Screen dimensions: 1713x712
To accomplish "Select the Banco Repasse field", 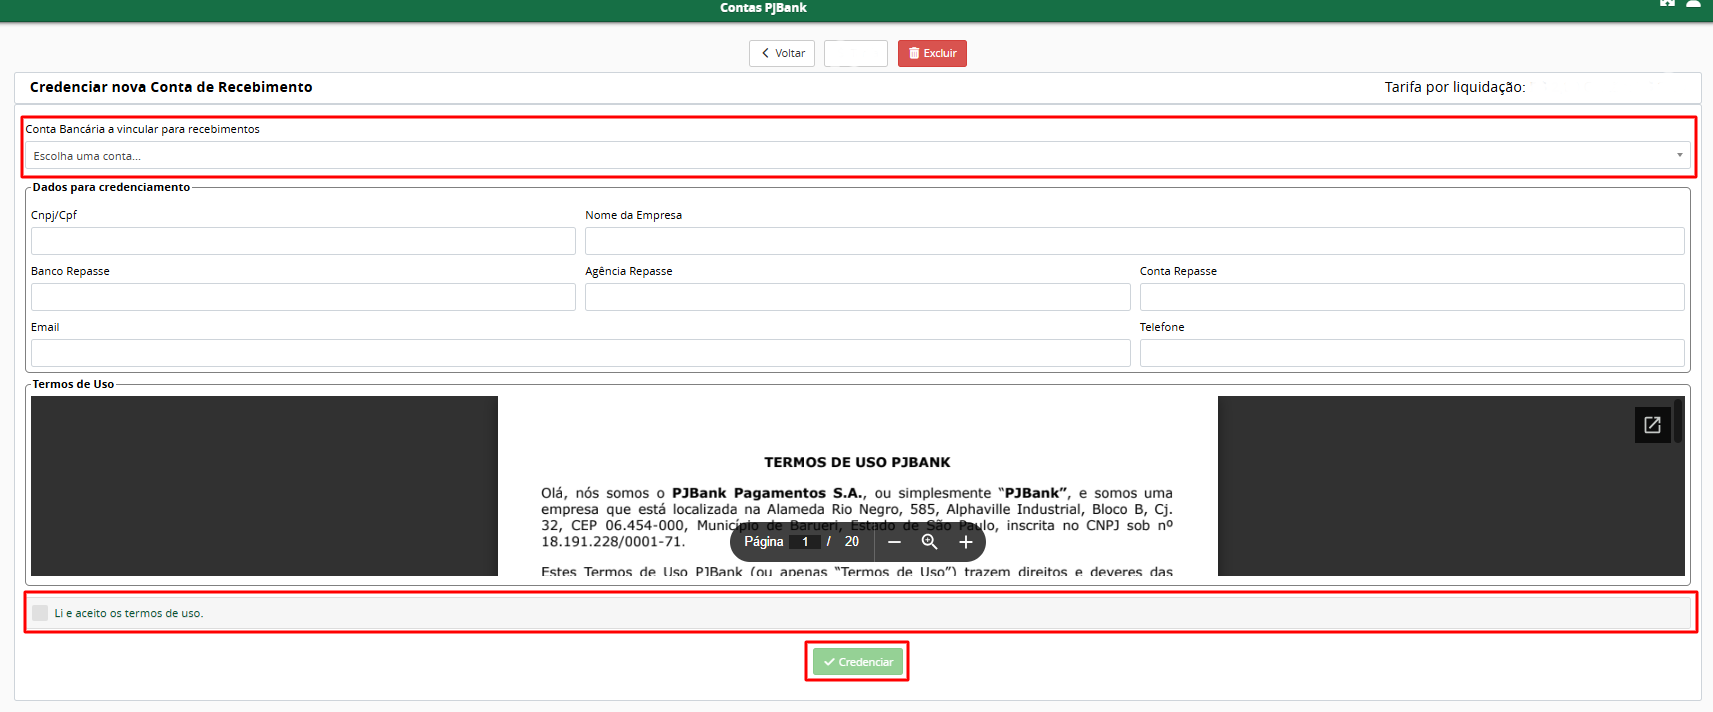I will coord(303,297).
